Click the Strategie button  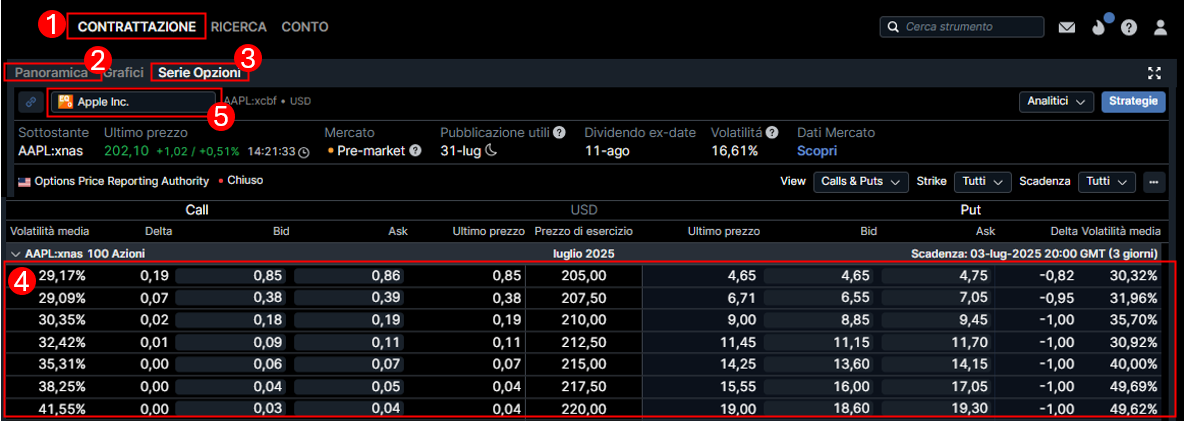click(1133, 101)
